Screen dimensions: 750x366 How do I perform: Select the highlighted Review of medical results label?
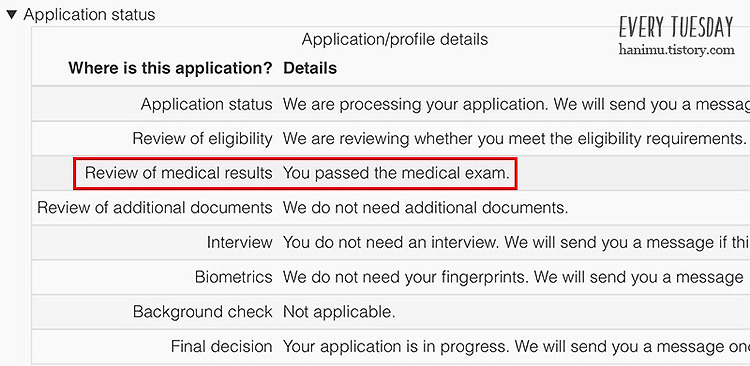[178, 173]
